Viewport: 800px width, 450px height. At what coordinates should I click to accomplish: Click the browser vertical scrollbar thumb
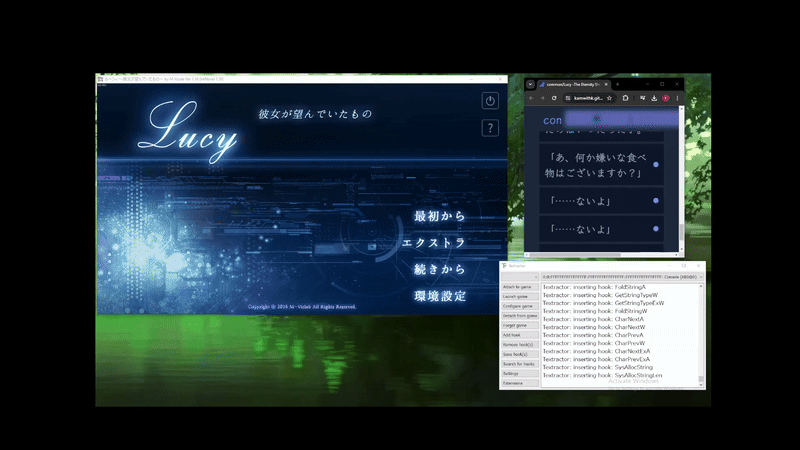(681, 232)
